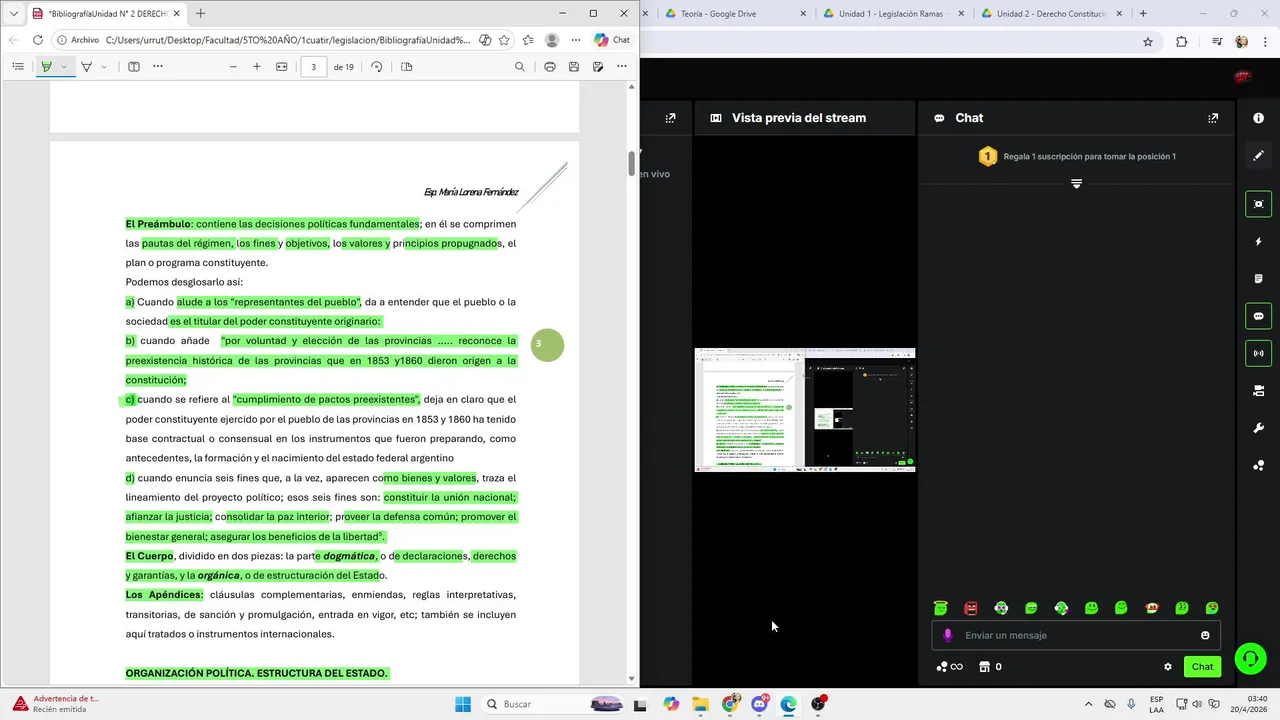Open Copilot Chat in Edge
The width and height of the screenshot is (1280, 720).
click(612, 40)
